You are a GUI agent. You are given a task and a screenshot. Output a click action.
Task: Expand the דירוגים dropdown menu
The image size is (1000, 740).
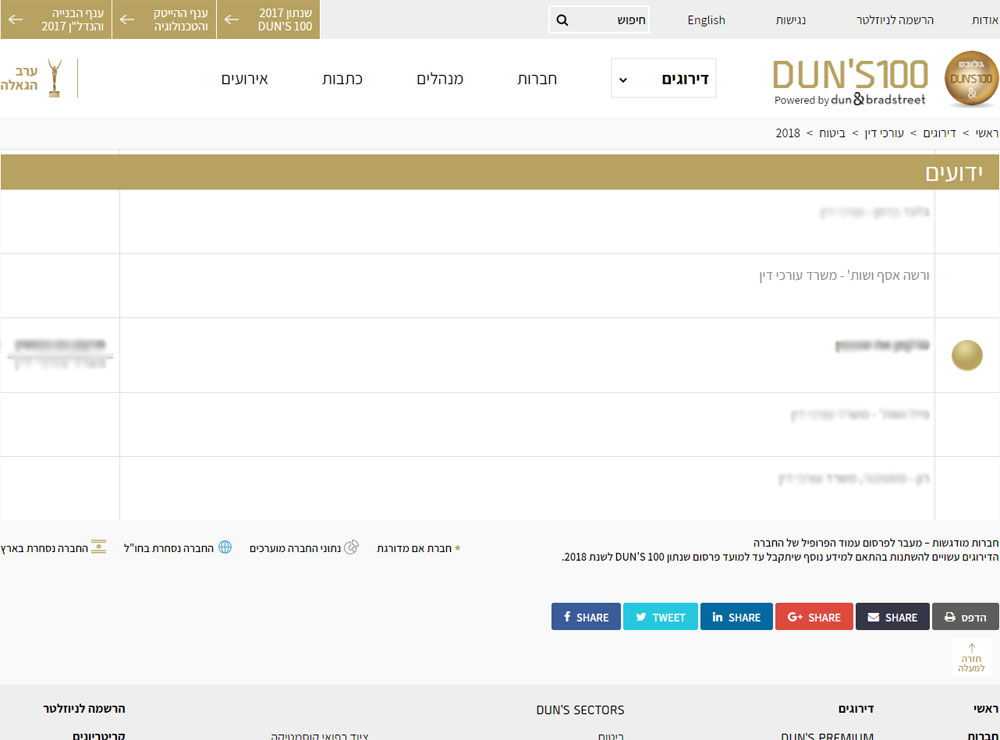[663, 78]
